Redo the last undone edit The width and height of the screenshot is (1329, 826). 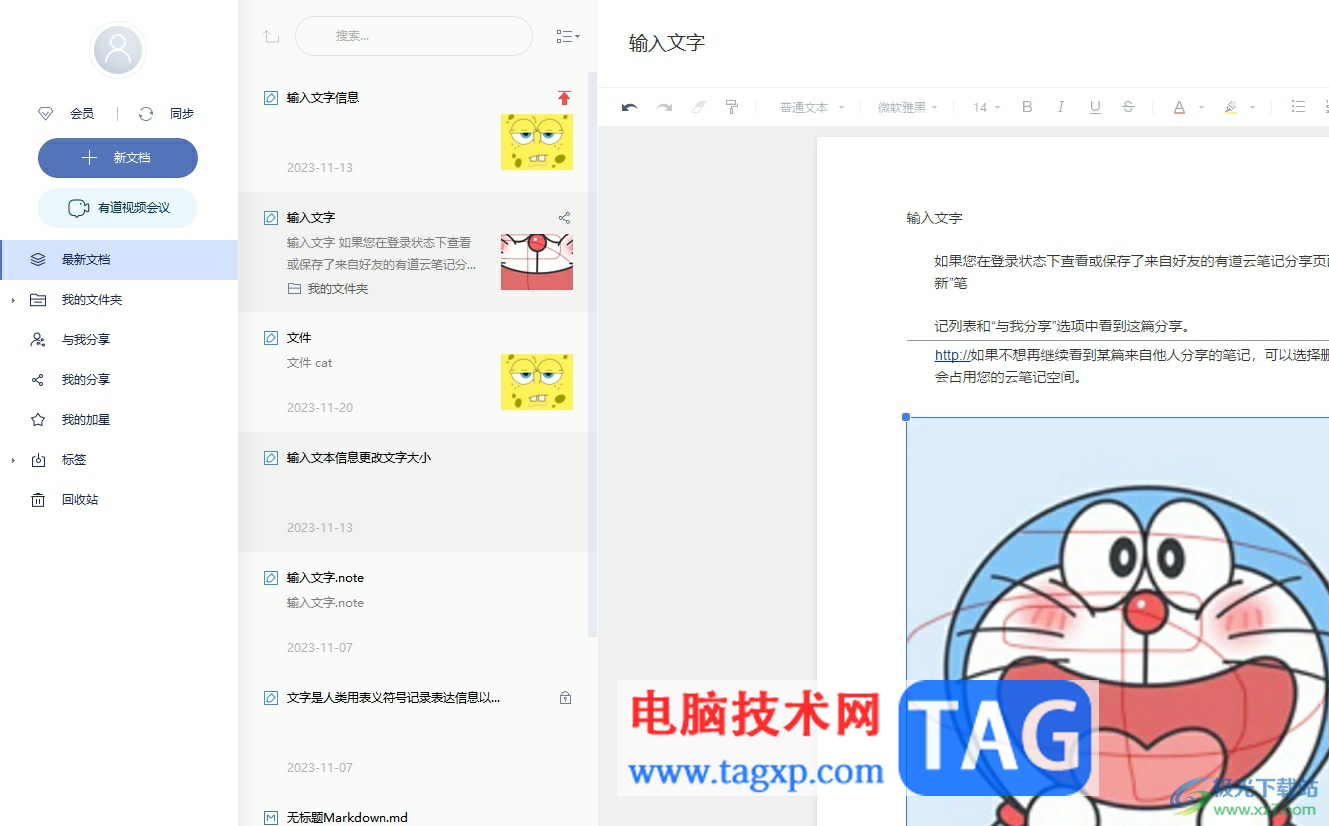pyautogui.click(x=664, y=107)
